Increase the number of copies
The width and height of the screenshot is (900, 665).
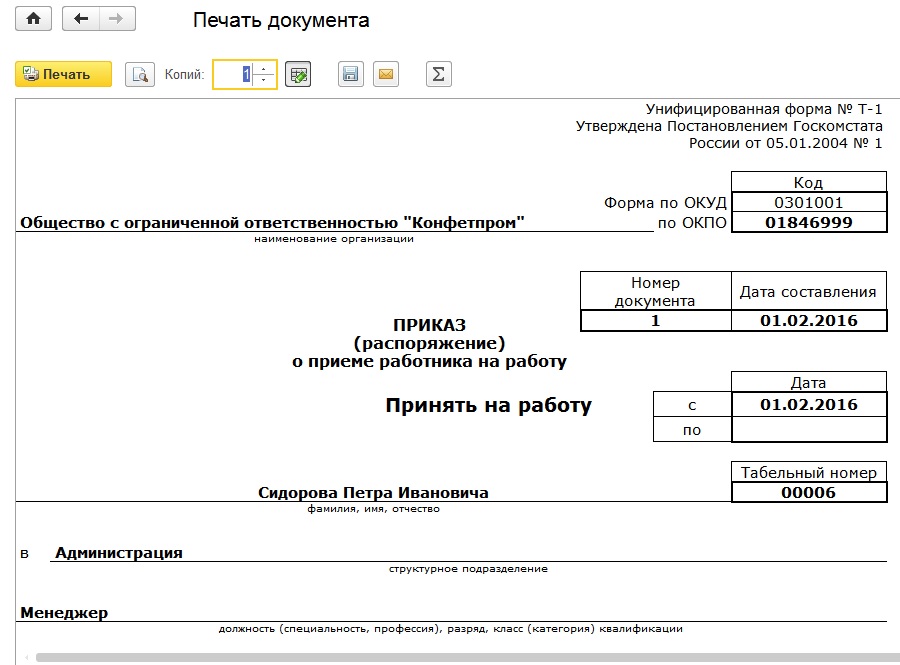click(263, 69)
